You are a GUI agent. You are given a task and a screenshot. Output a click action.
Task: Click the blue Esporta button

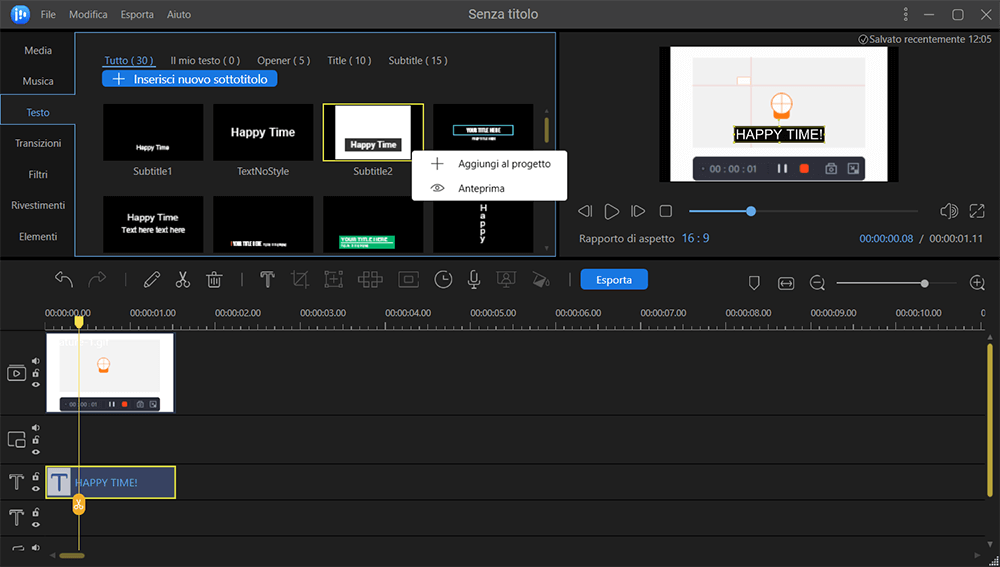pyautogui.click(x=614, y=280)
